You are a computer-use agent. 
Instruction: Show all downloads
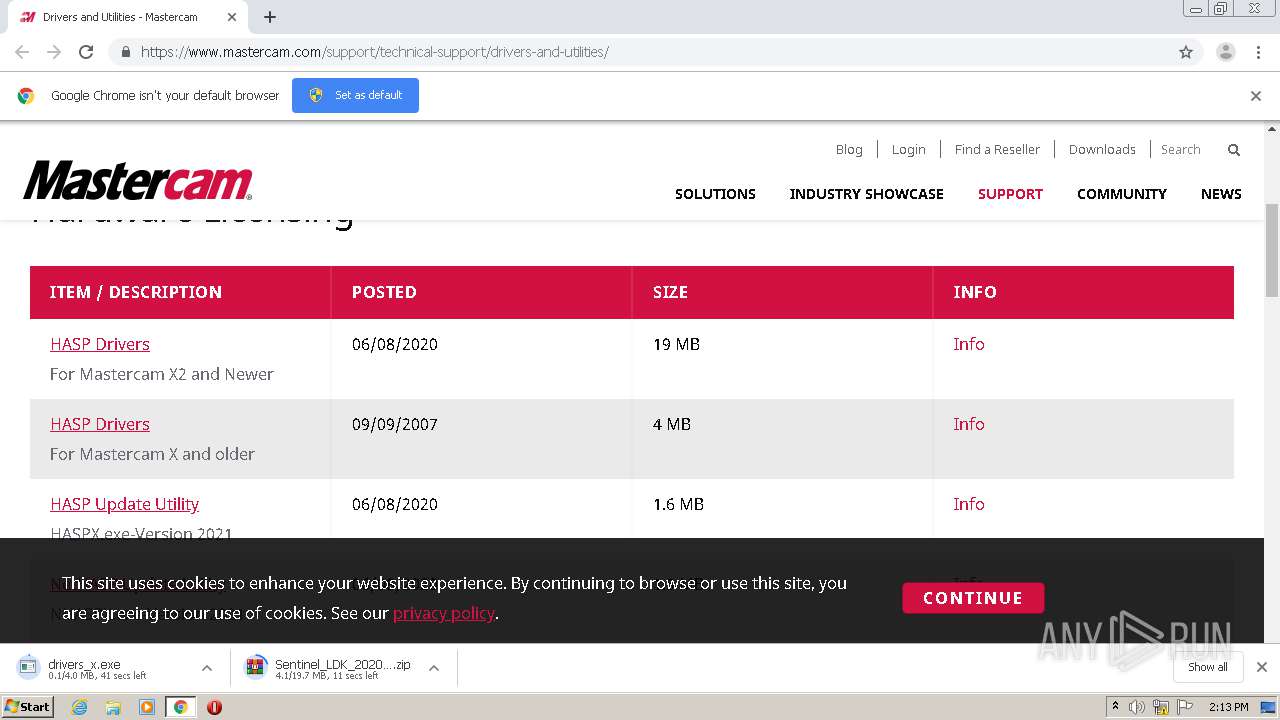[x=1208, y=667]
